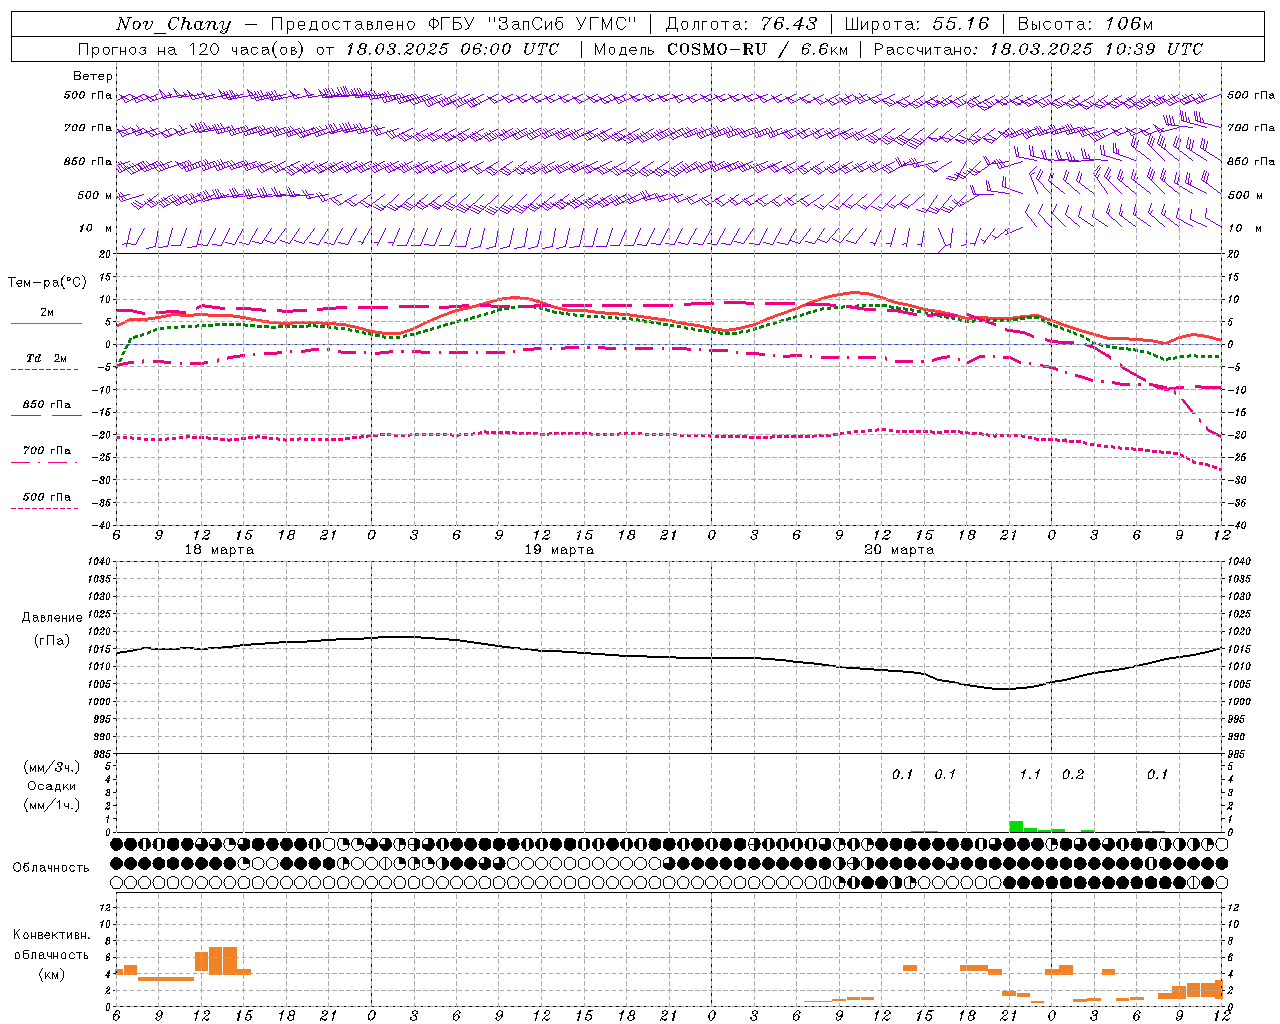The height and width of the screenshot is (1024, 1280).
Task: Select the 18 марта date label
Action: (x=220, y=550)
